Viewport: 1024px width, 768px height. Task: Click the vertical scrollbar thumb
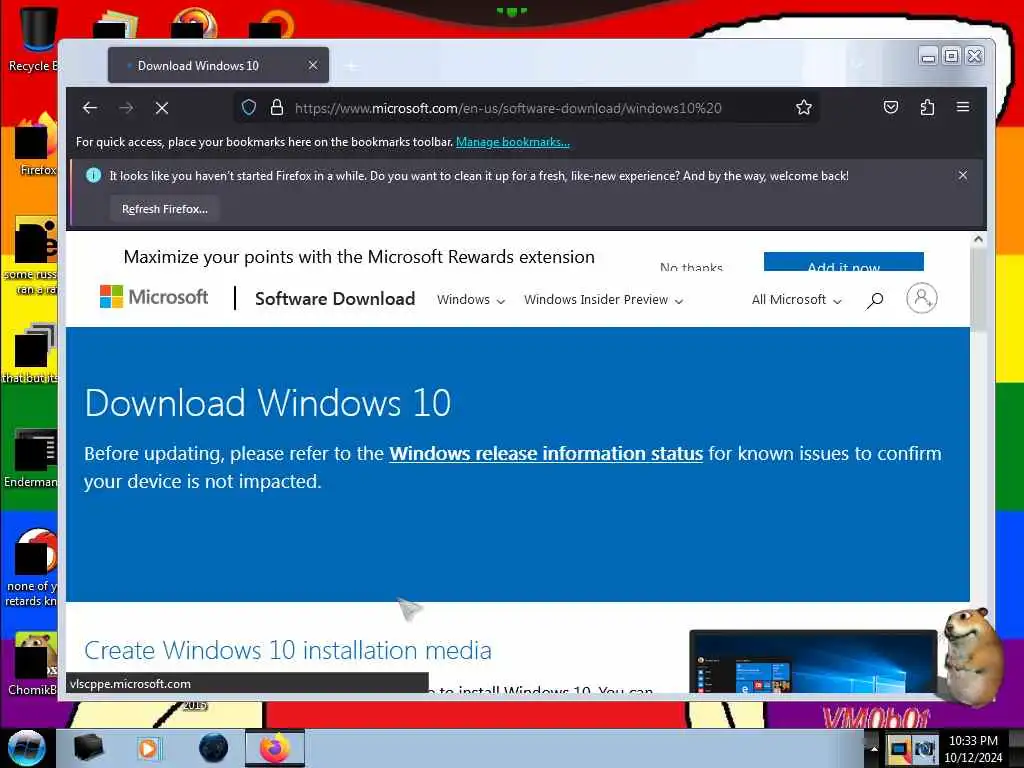978,290
